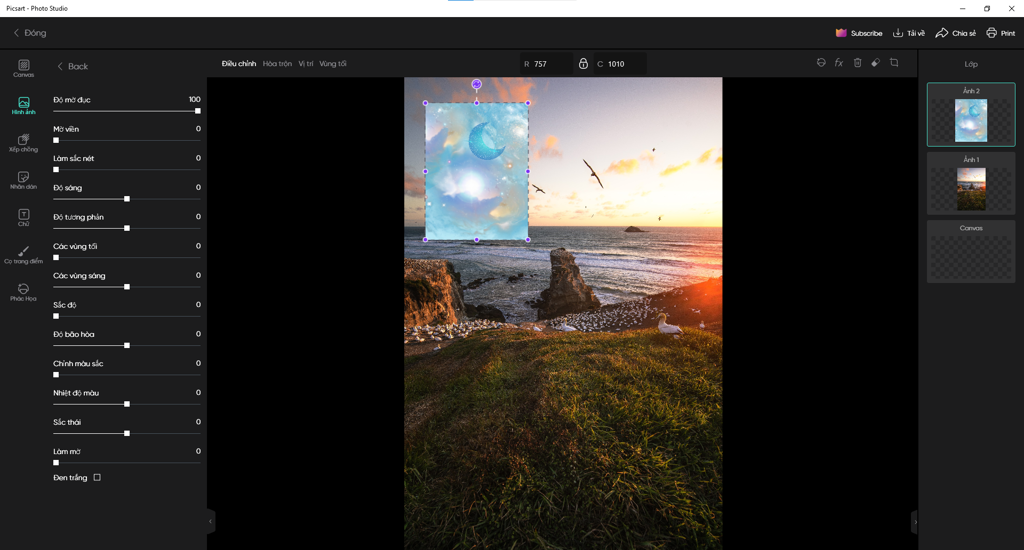Click the Mờ viền slider handle
This screenshot has width=1024, height=550.
56,140
